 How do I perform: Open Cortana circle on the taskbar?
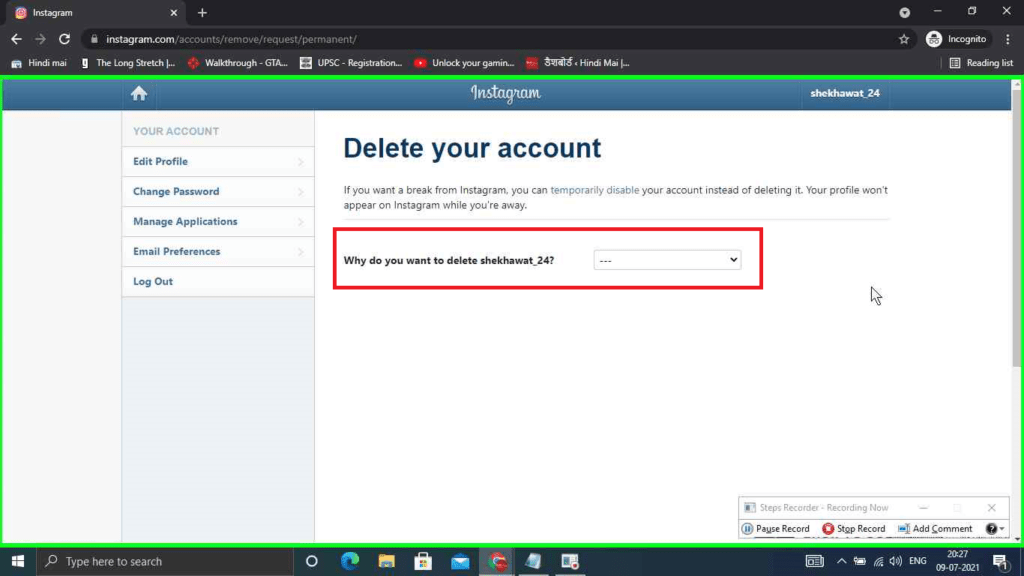312,561
